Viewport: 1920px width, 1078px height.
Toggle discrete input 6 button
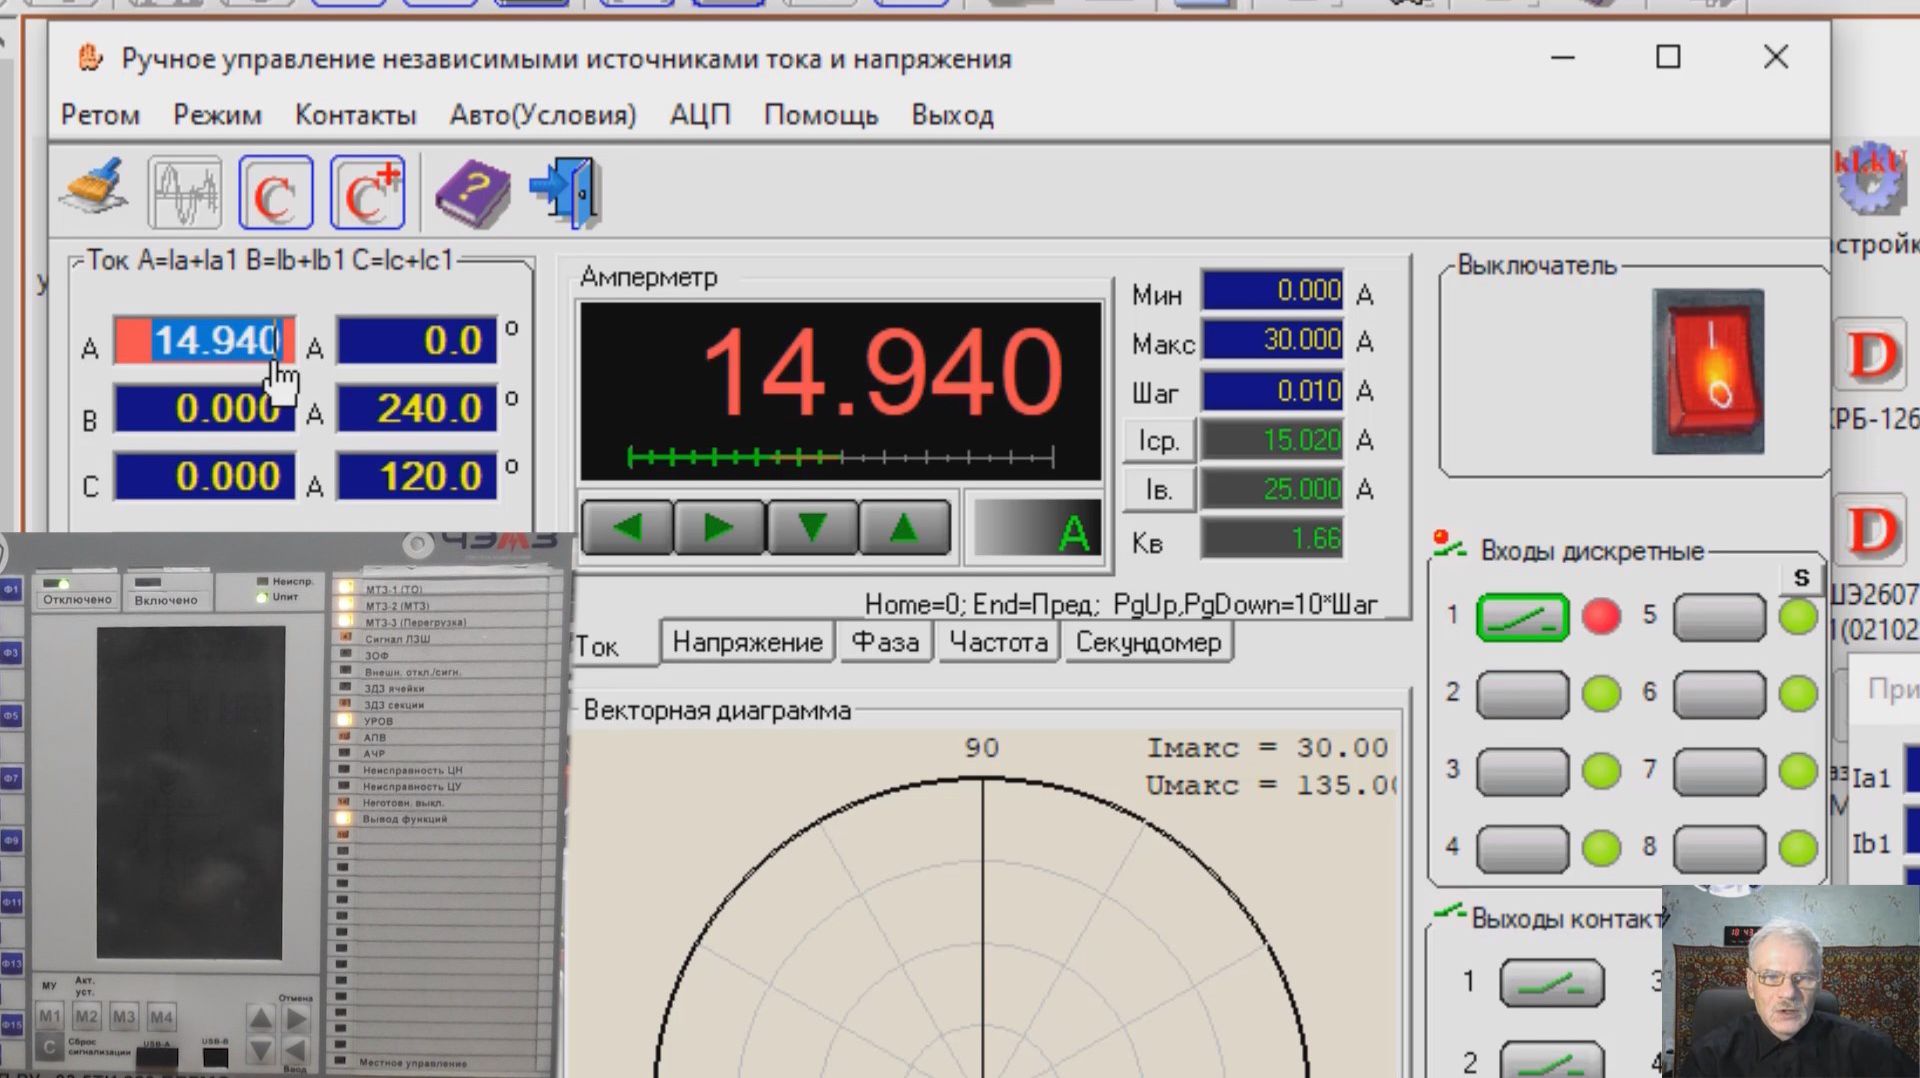[1719, 694]
